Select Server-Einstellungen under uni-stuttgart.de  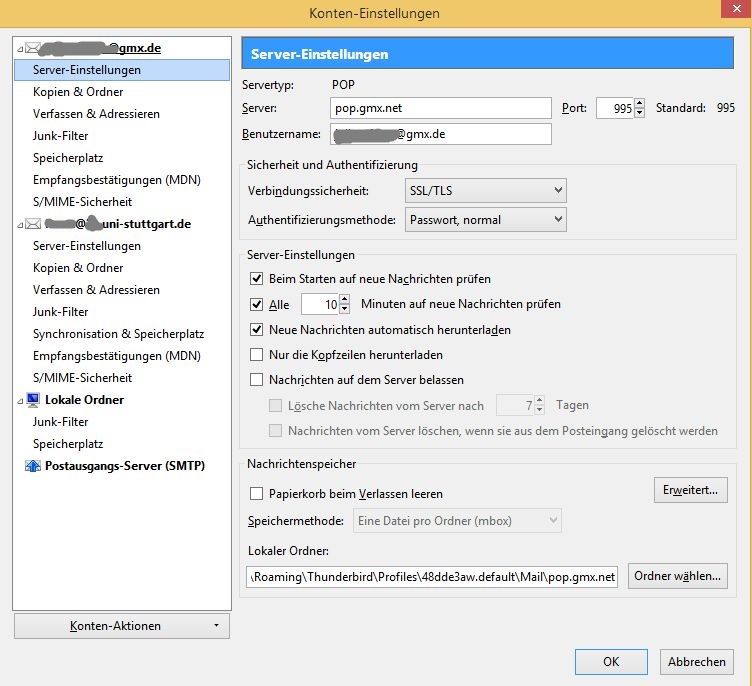pos(87,246)
